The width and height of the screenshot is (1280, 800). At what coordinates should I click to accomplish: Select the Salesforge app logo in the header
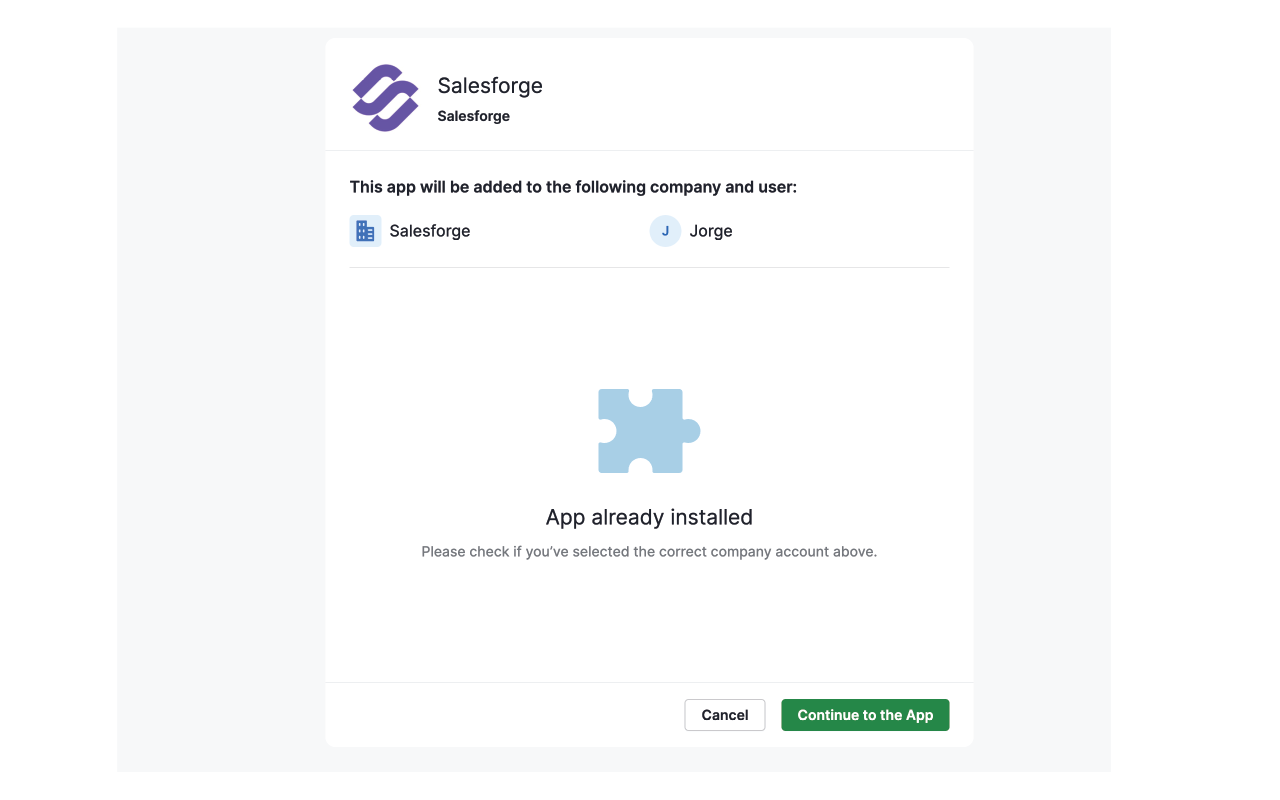click(x=385, y=97)
